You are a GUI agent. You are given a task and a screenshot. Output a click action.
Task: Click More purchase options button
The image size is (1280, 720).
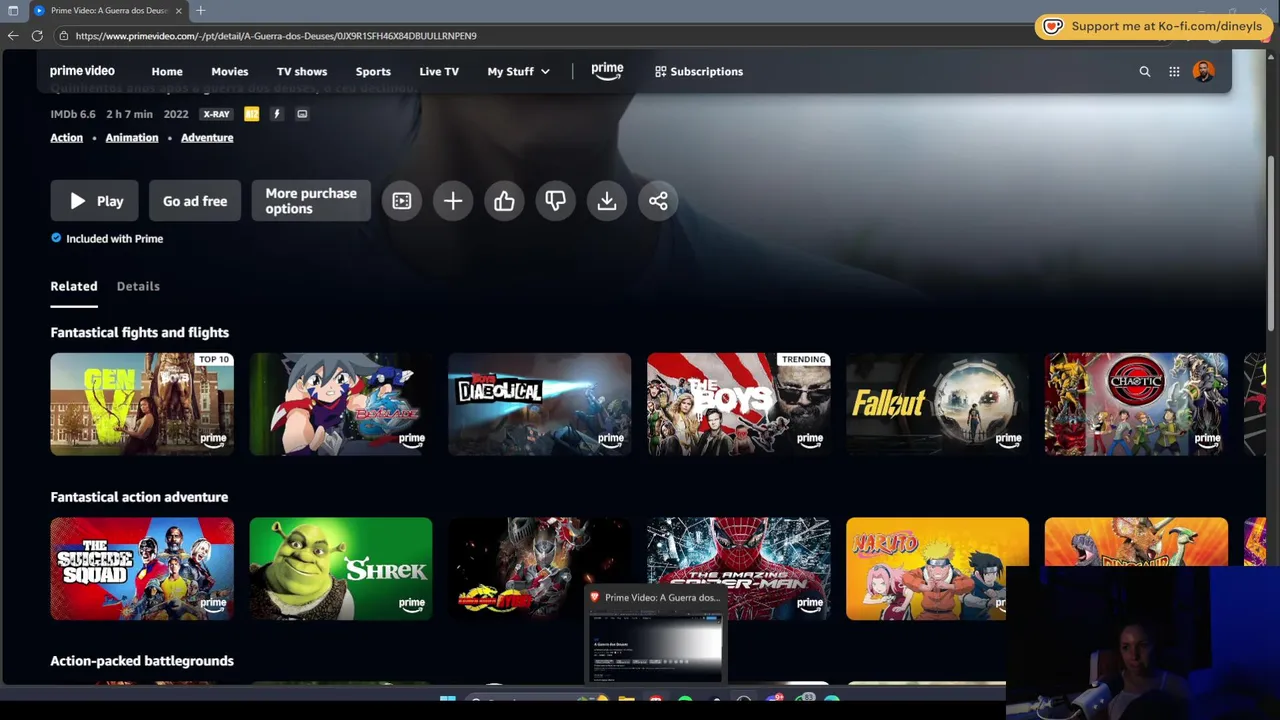pyautogui.click(x=311, y=201)
